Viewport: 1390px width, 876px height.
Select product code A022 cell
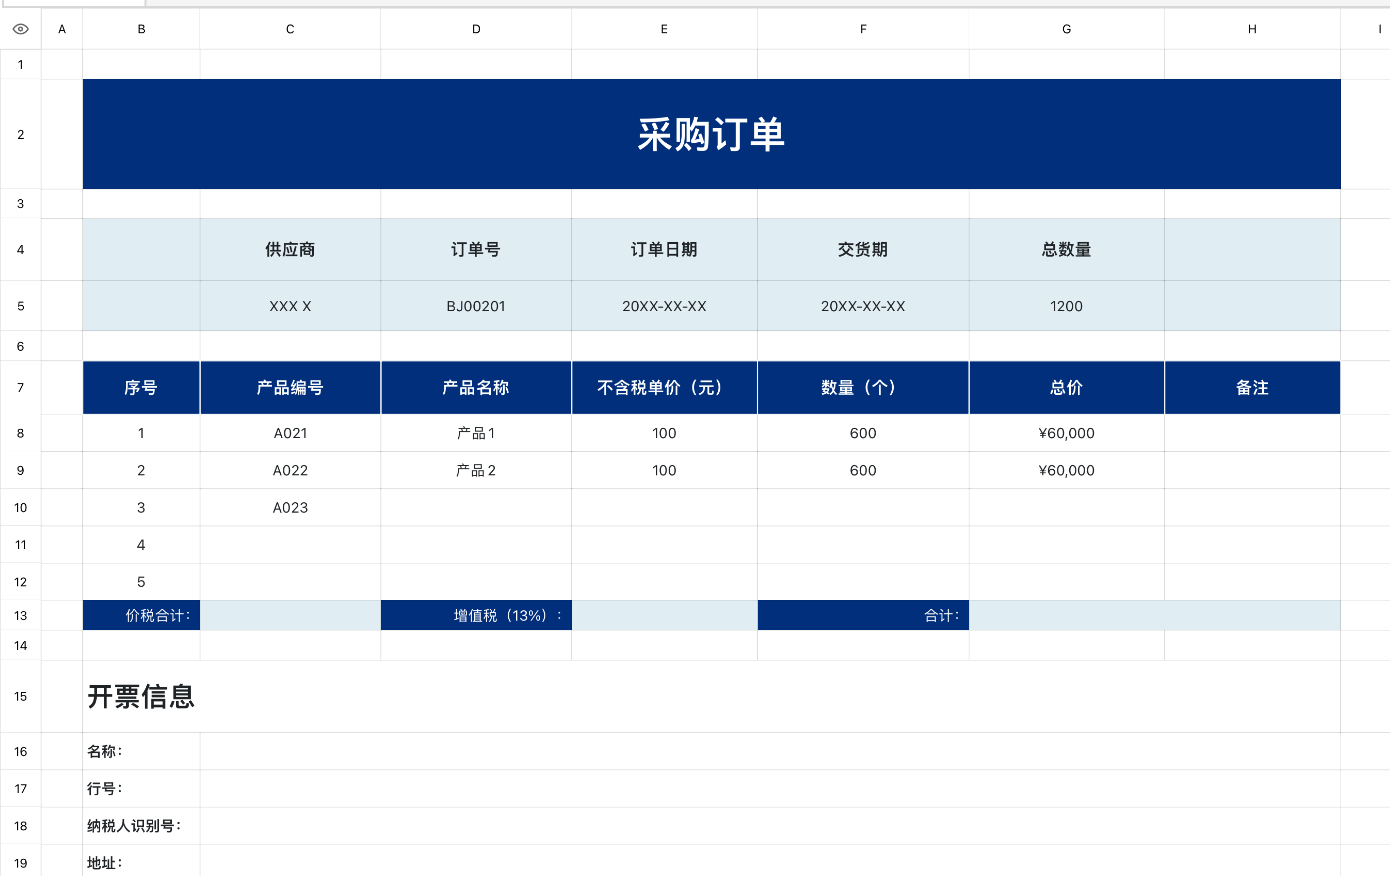click(290, 470)
